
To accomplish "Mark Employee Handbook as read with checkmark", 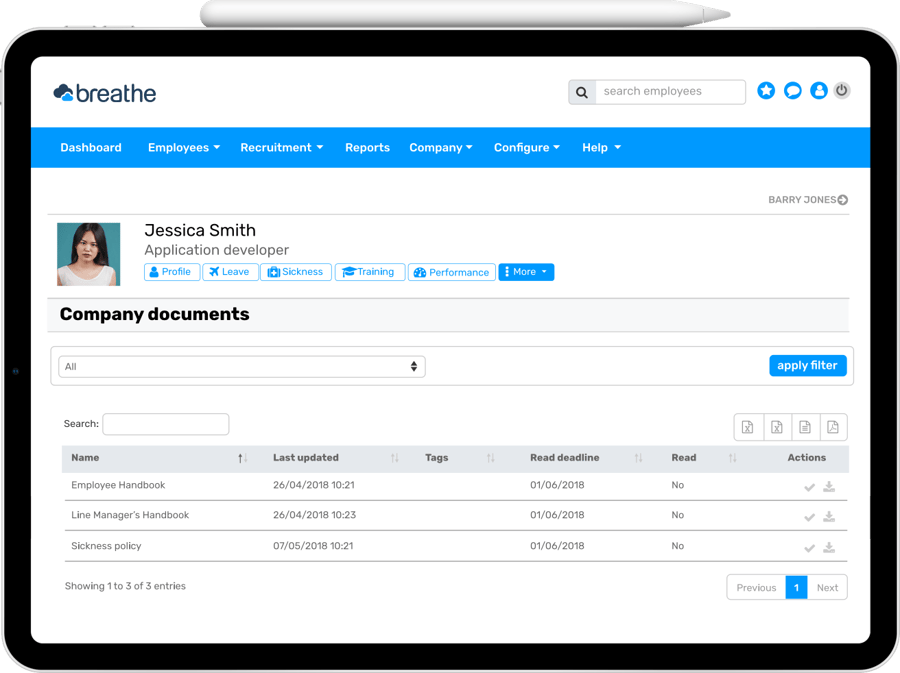I will 810,487.
